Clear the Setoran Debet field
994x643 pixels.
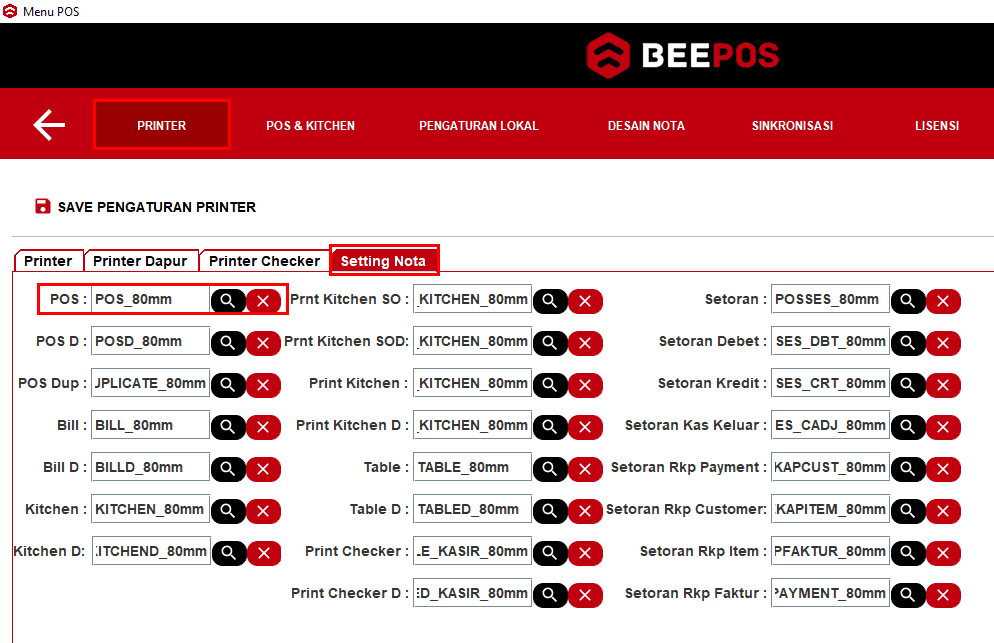pos(943,342)
